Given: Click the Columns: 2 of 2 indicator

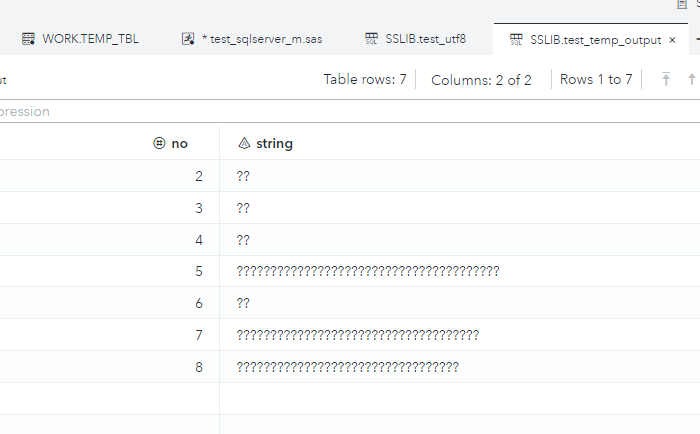Looking at the screenshot, I should click(x=481, y=80).
